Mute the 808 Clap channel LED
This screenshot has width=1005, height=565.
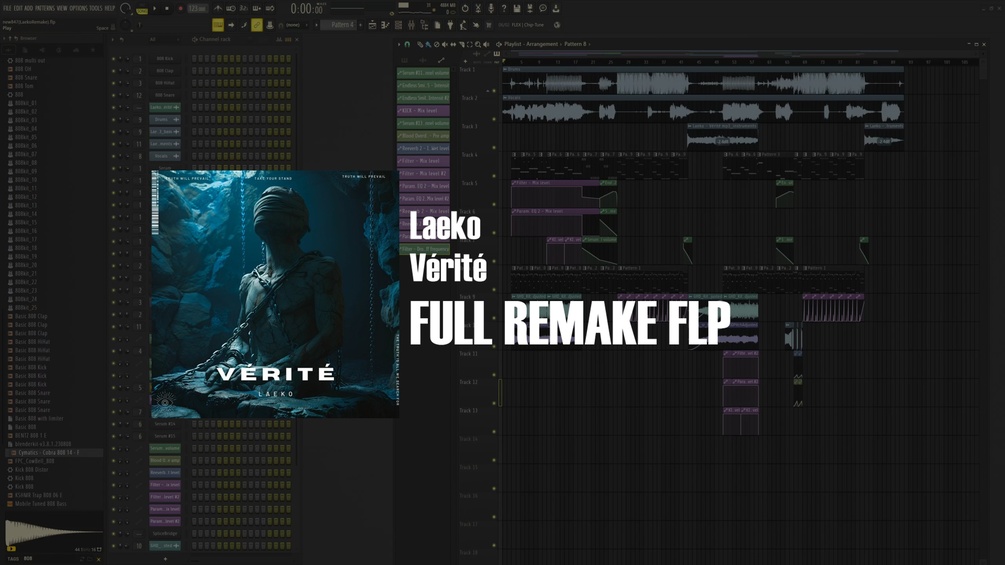coord(113,71)
